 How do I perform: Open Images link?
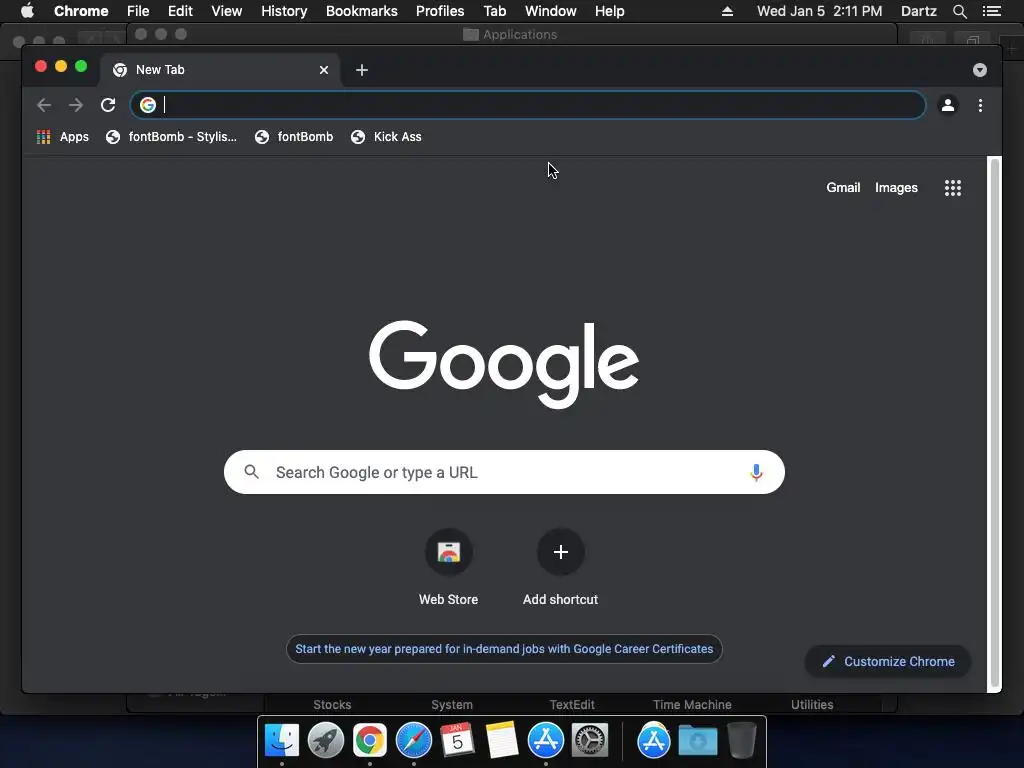point(896,187)
